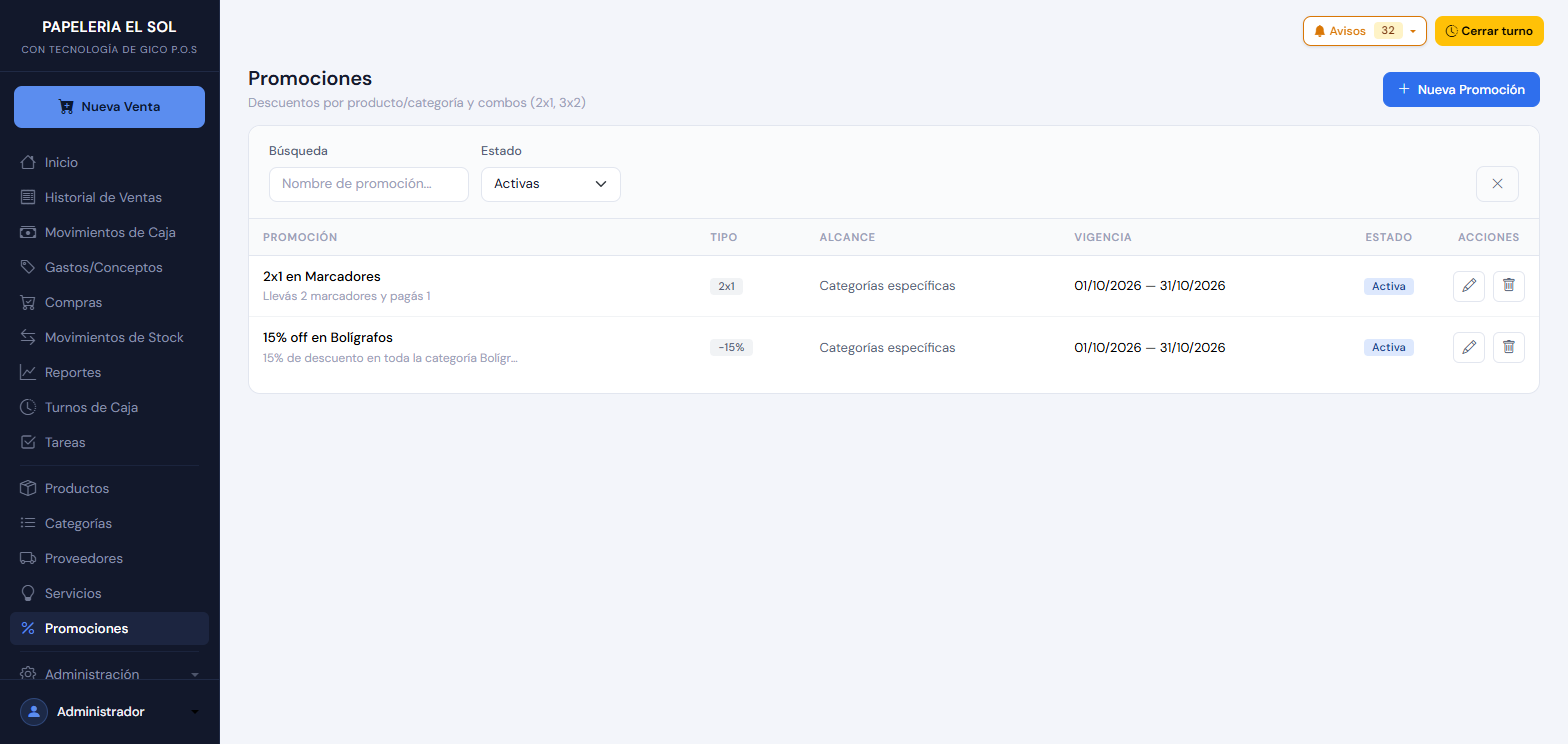
Task: Click the lightbulb icon beside Servicios
Action: (28, 593)
